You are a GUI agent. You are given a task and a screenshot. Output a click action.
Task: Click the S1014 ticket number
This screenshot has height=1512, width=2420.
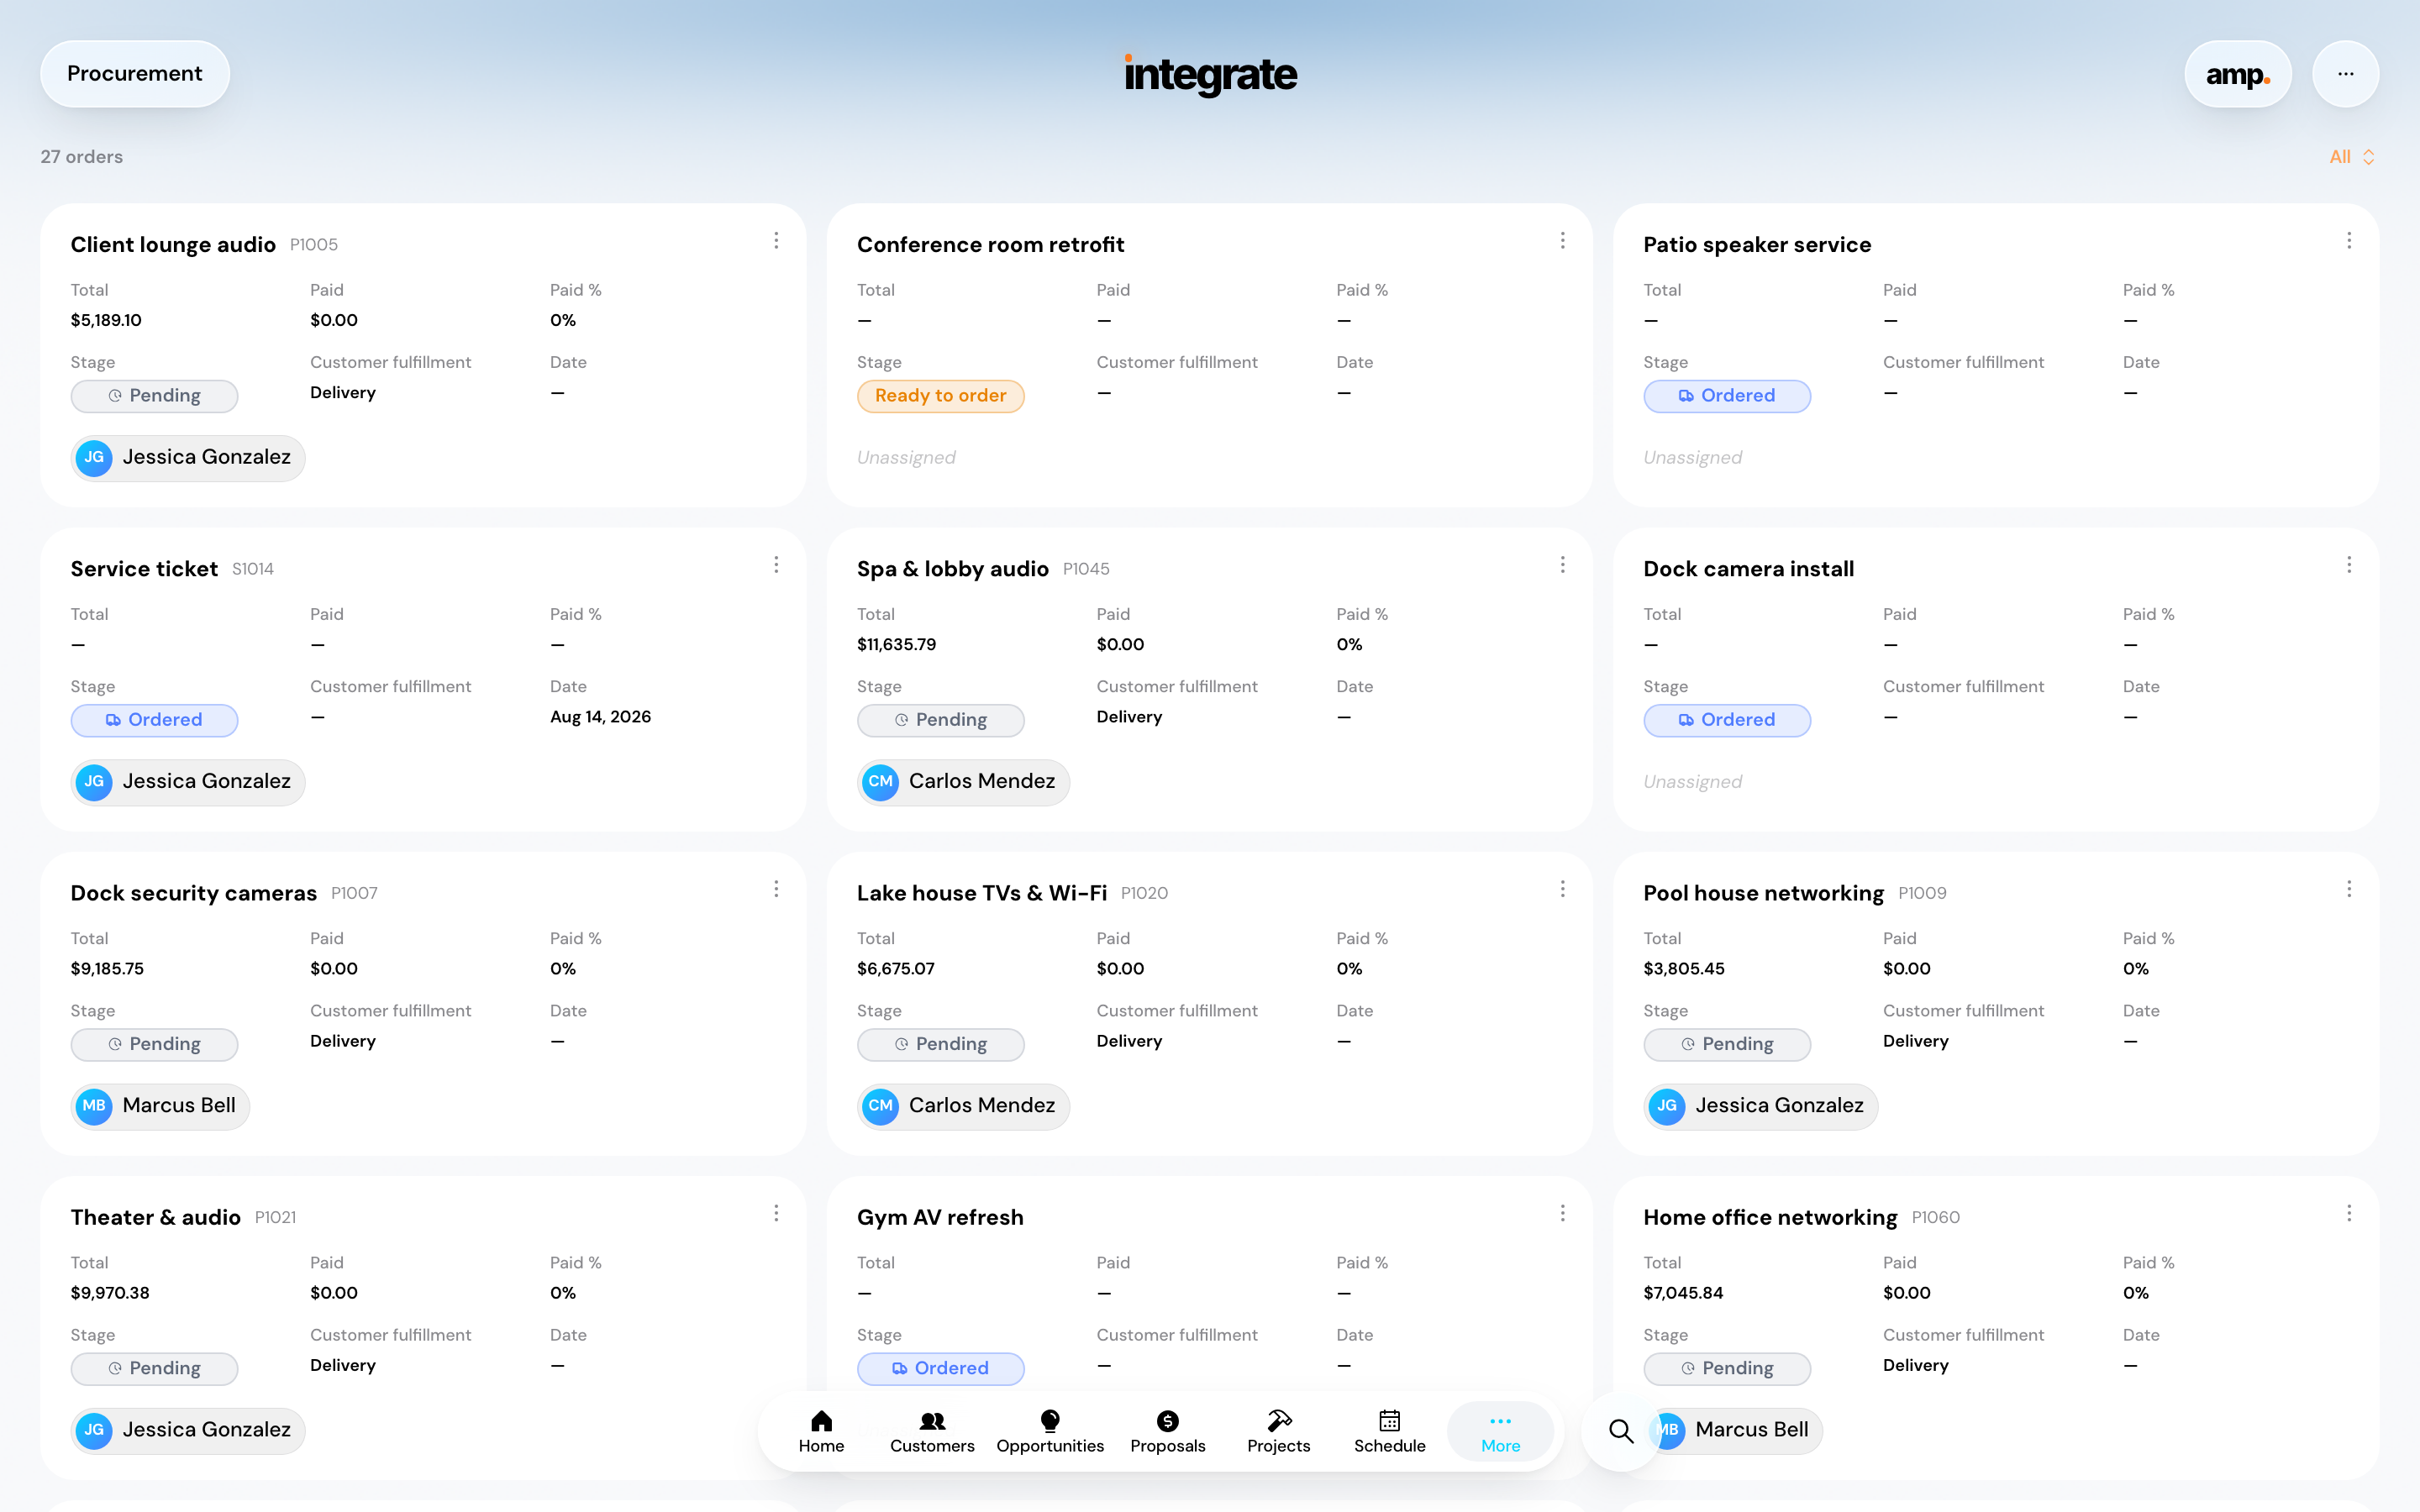tap(253, 569)
